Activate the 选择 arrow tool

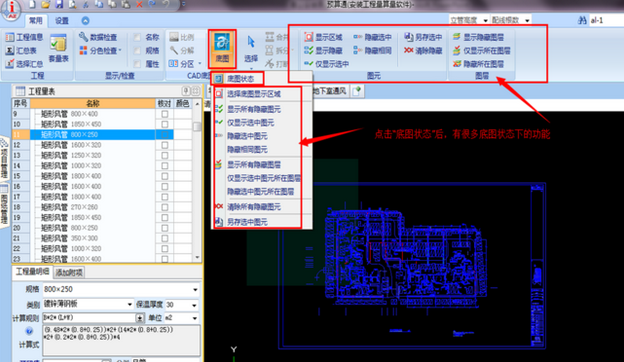251,49
